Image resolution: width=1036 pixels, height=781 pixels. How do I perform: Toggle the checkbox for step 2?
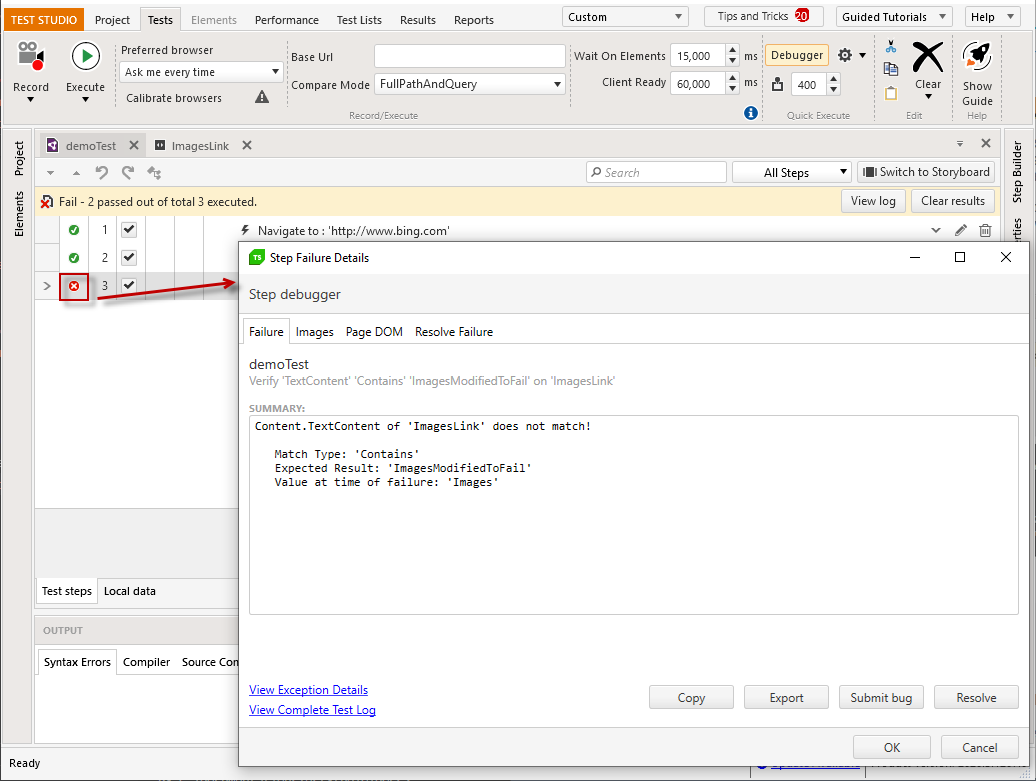coord(129,258)
